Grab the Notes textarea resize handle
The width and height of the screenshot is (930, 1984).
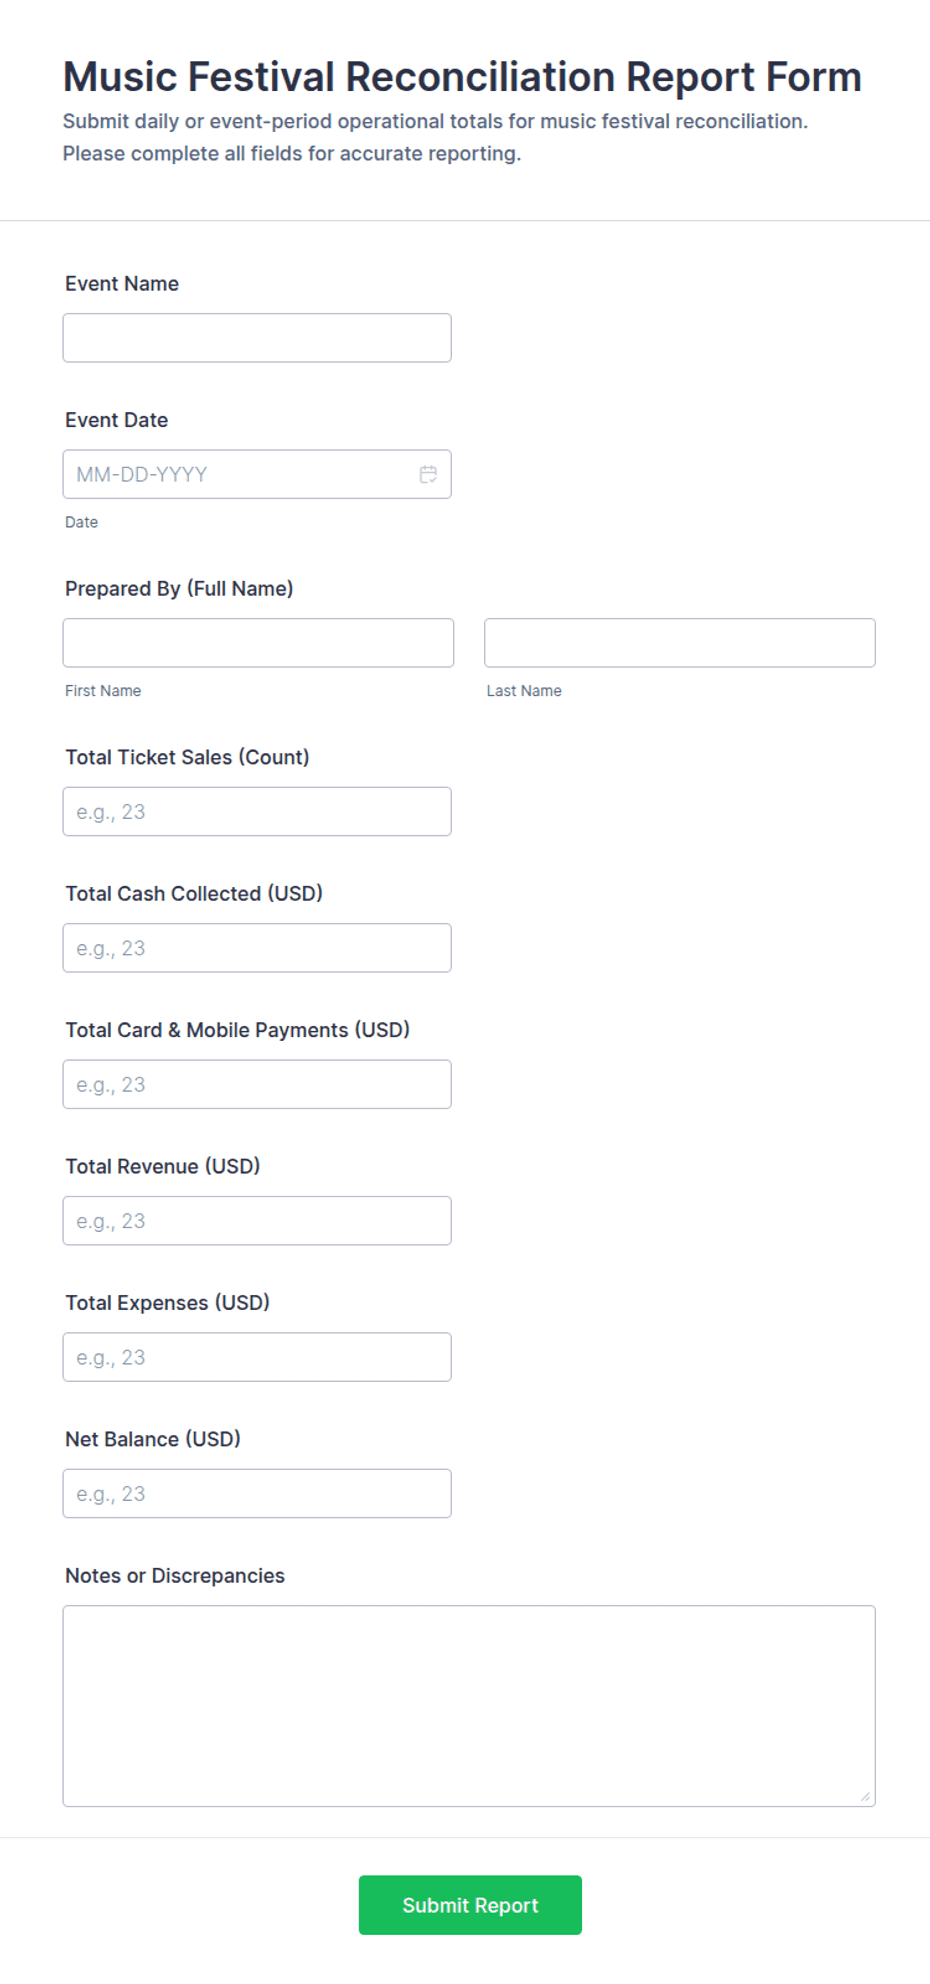pos(865,1796)
